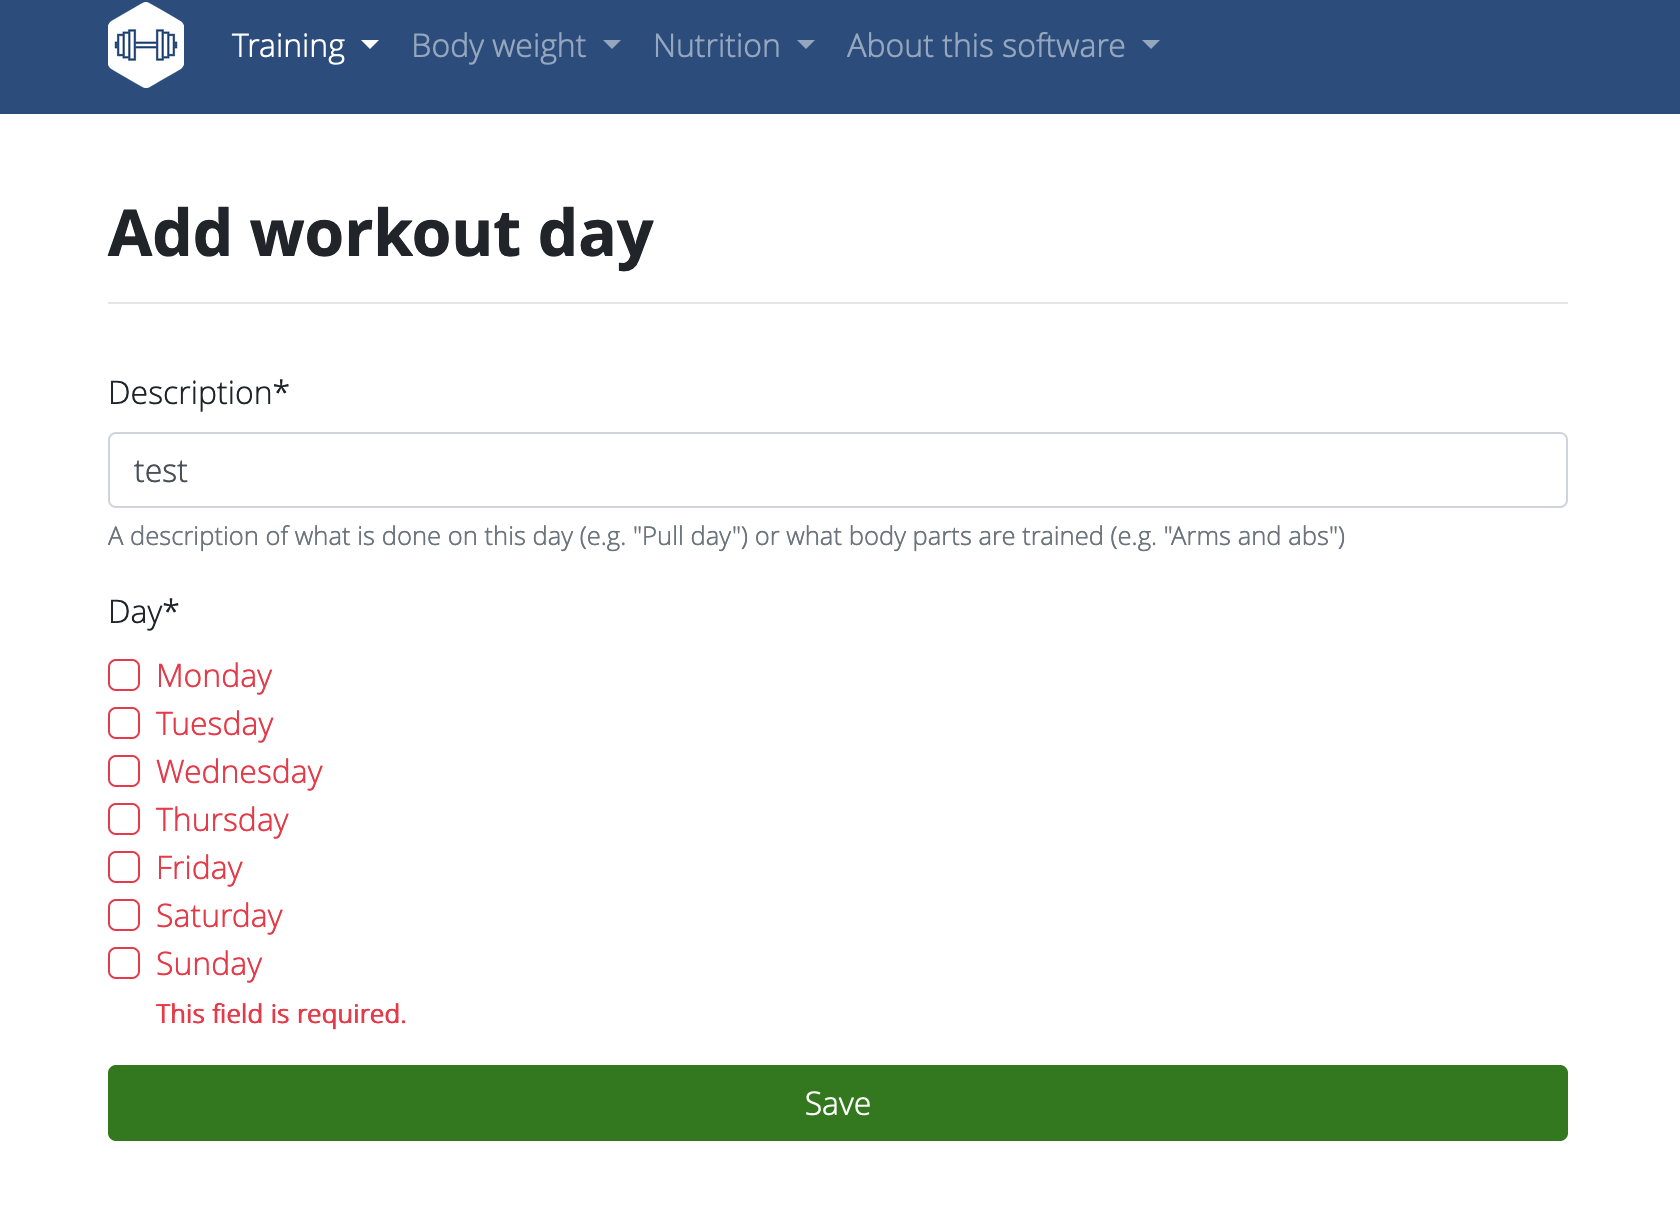The width and height of the screenshot is (1680, 1208).
Task: Expand the Nutrition menu
Action: tap(734, 45)
